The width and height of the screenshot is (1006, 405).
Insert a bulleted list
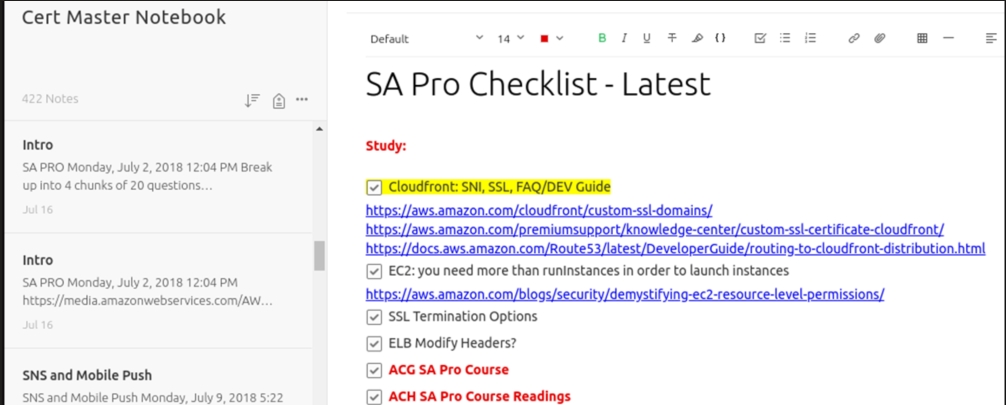pos(785,39)
